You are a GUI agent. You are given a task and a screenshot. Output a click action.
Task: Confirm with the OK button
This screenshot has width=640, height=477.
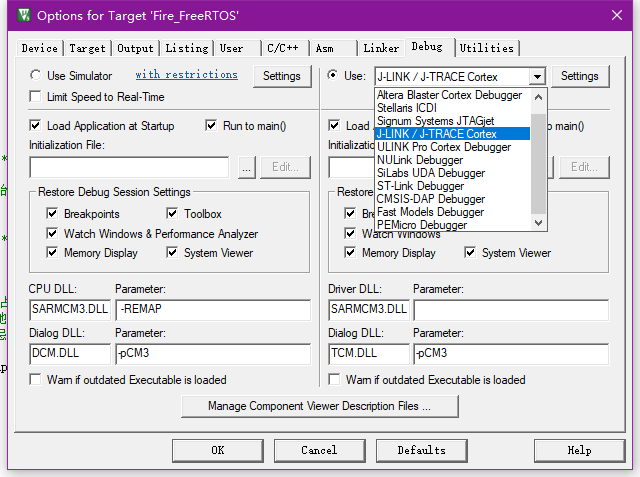click(218, 450)
